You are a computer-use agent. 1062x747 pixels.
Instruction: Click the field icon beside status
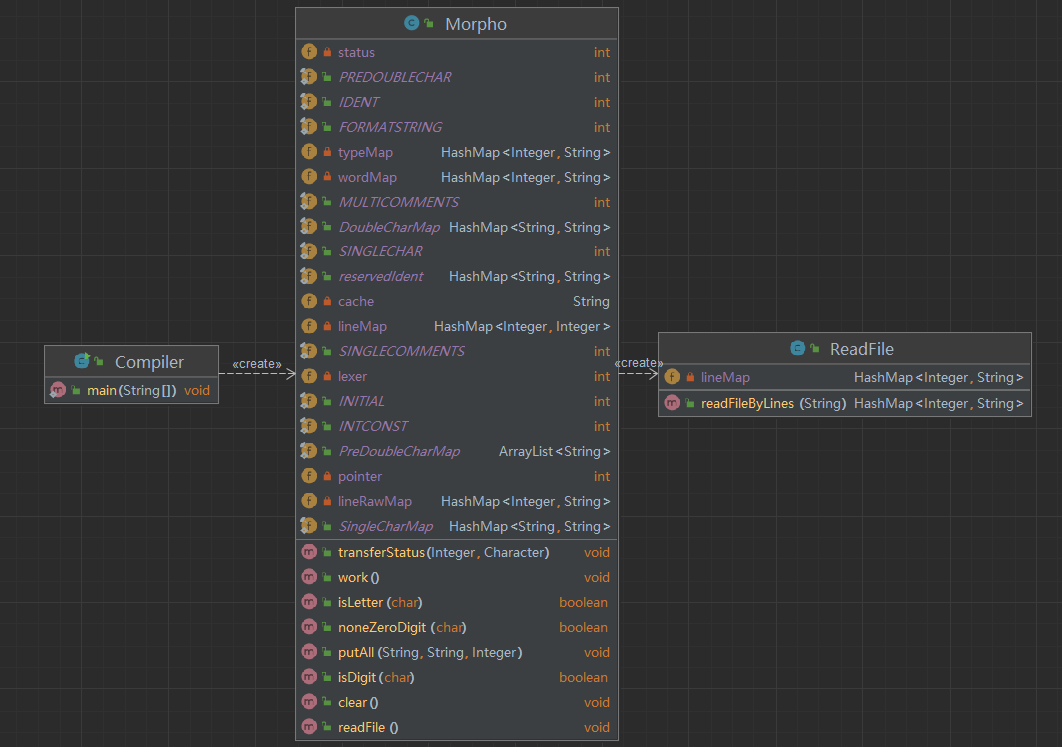point(309,52)
